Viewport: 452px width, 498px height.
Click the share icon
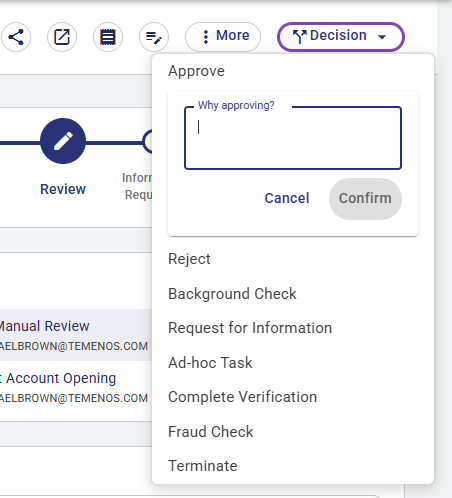point(16,37)
